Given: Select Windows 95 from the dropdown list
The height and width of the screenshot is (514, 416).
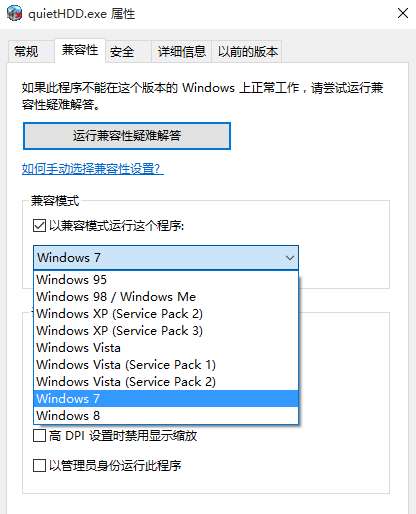Looking at the screenshot, I should (166, 280).
